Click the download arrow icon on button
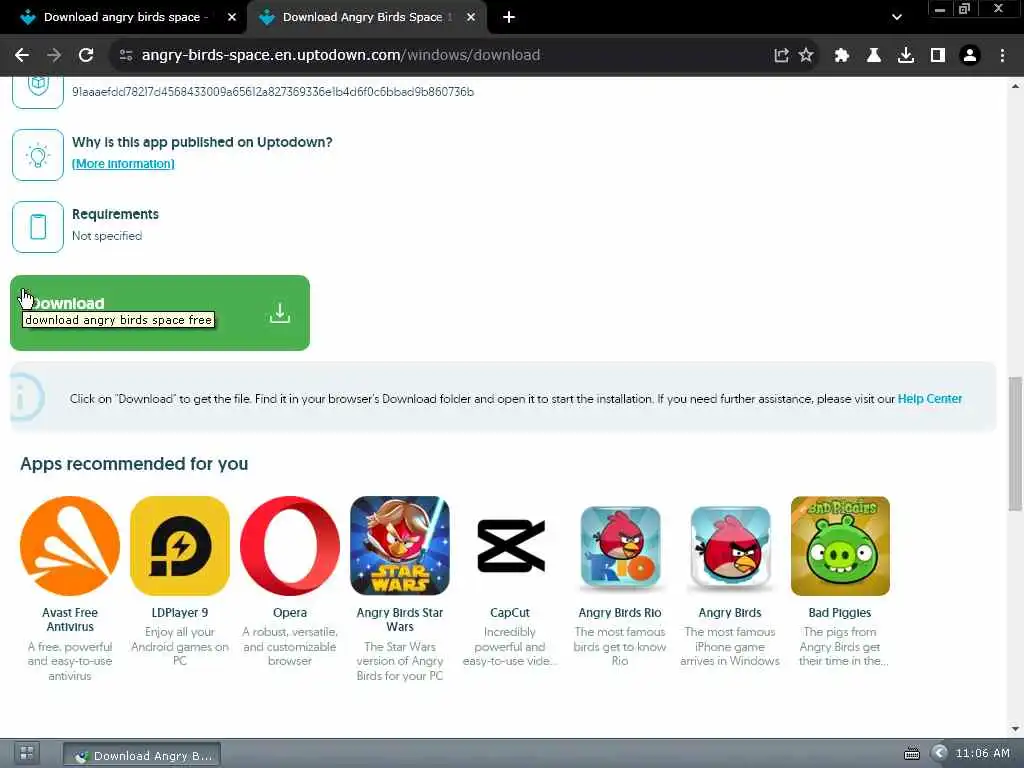This screenshot has width=1024, height=768. point(280,313)
